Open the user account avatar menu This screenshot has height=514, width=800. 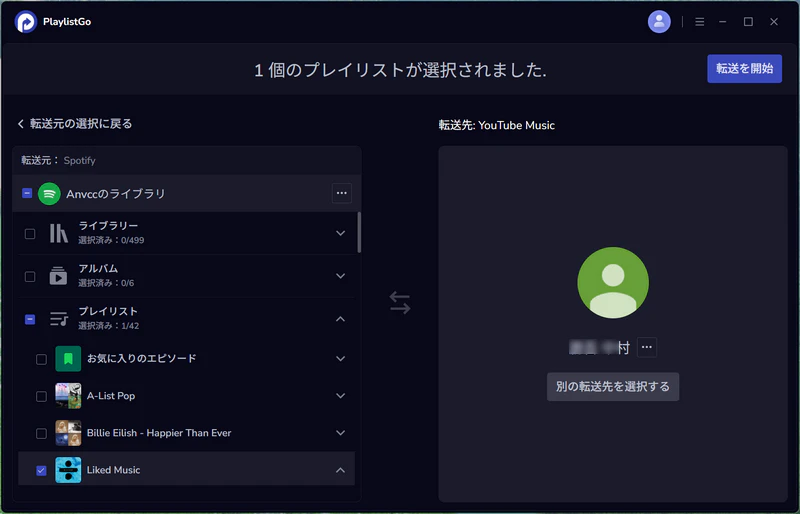[x=659, y=21]
